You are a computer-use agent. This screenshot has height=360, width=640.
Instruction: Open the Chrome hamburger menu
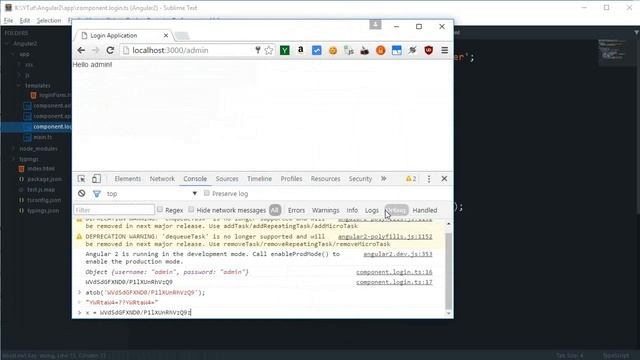[444, 50]
